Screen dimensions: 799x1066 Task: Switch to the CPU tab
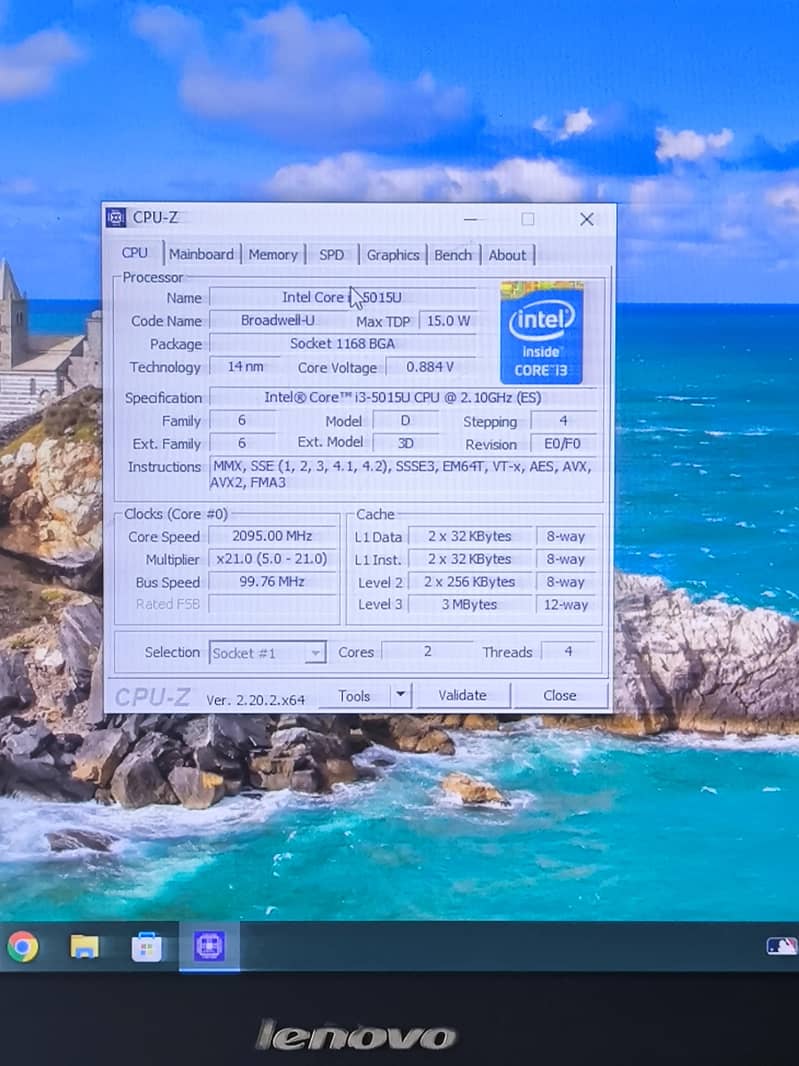135,253
